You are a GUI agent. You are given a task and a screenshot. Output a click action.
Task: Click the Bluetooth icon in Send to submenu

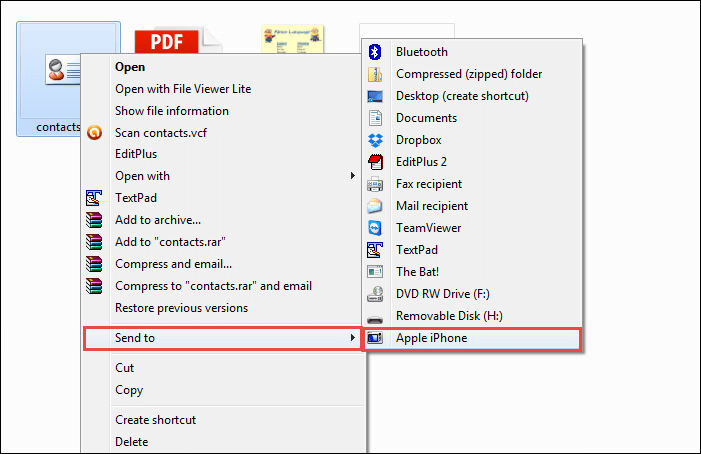click(375, 52)
